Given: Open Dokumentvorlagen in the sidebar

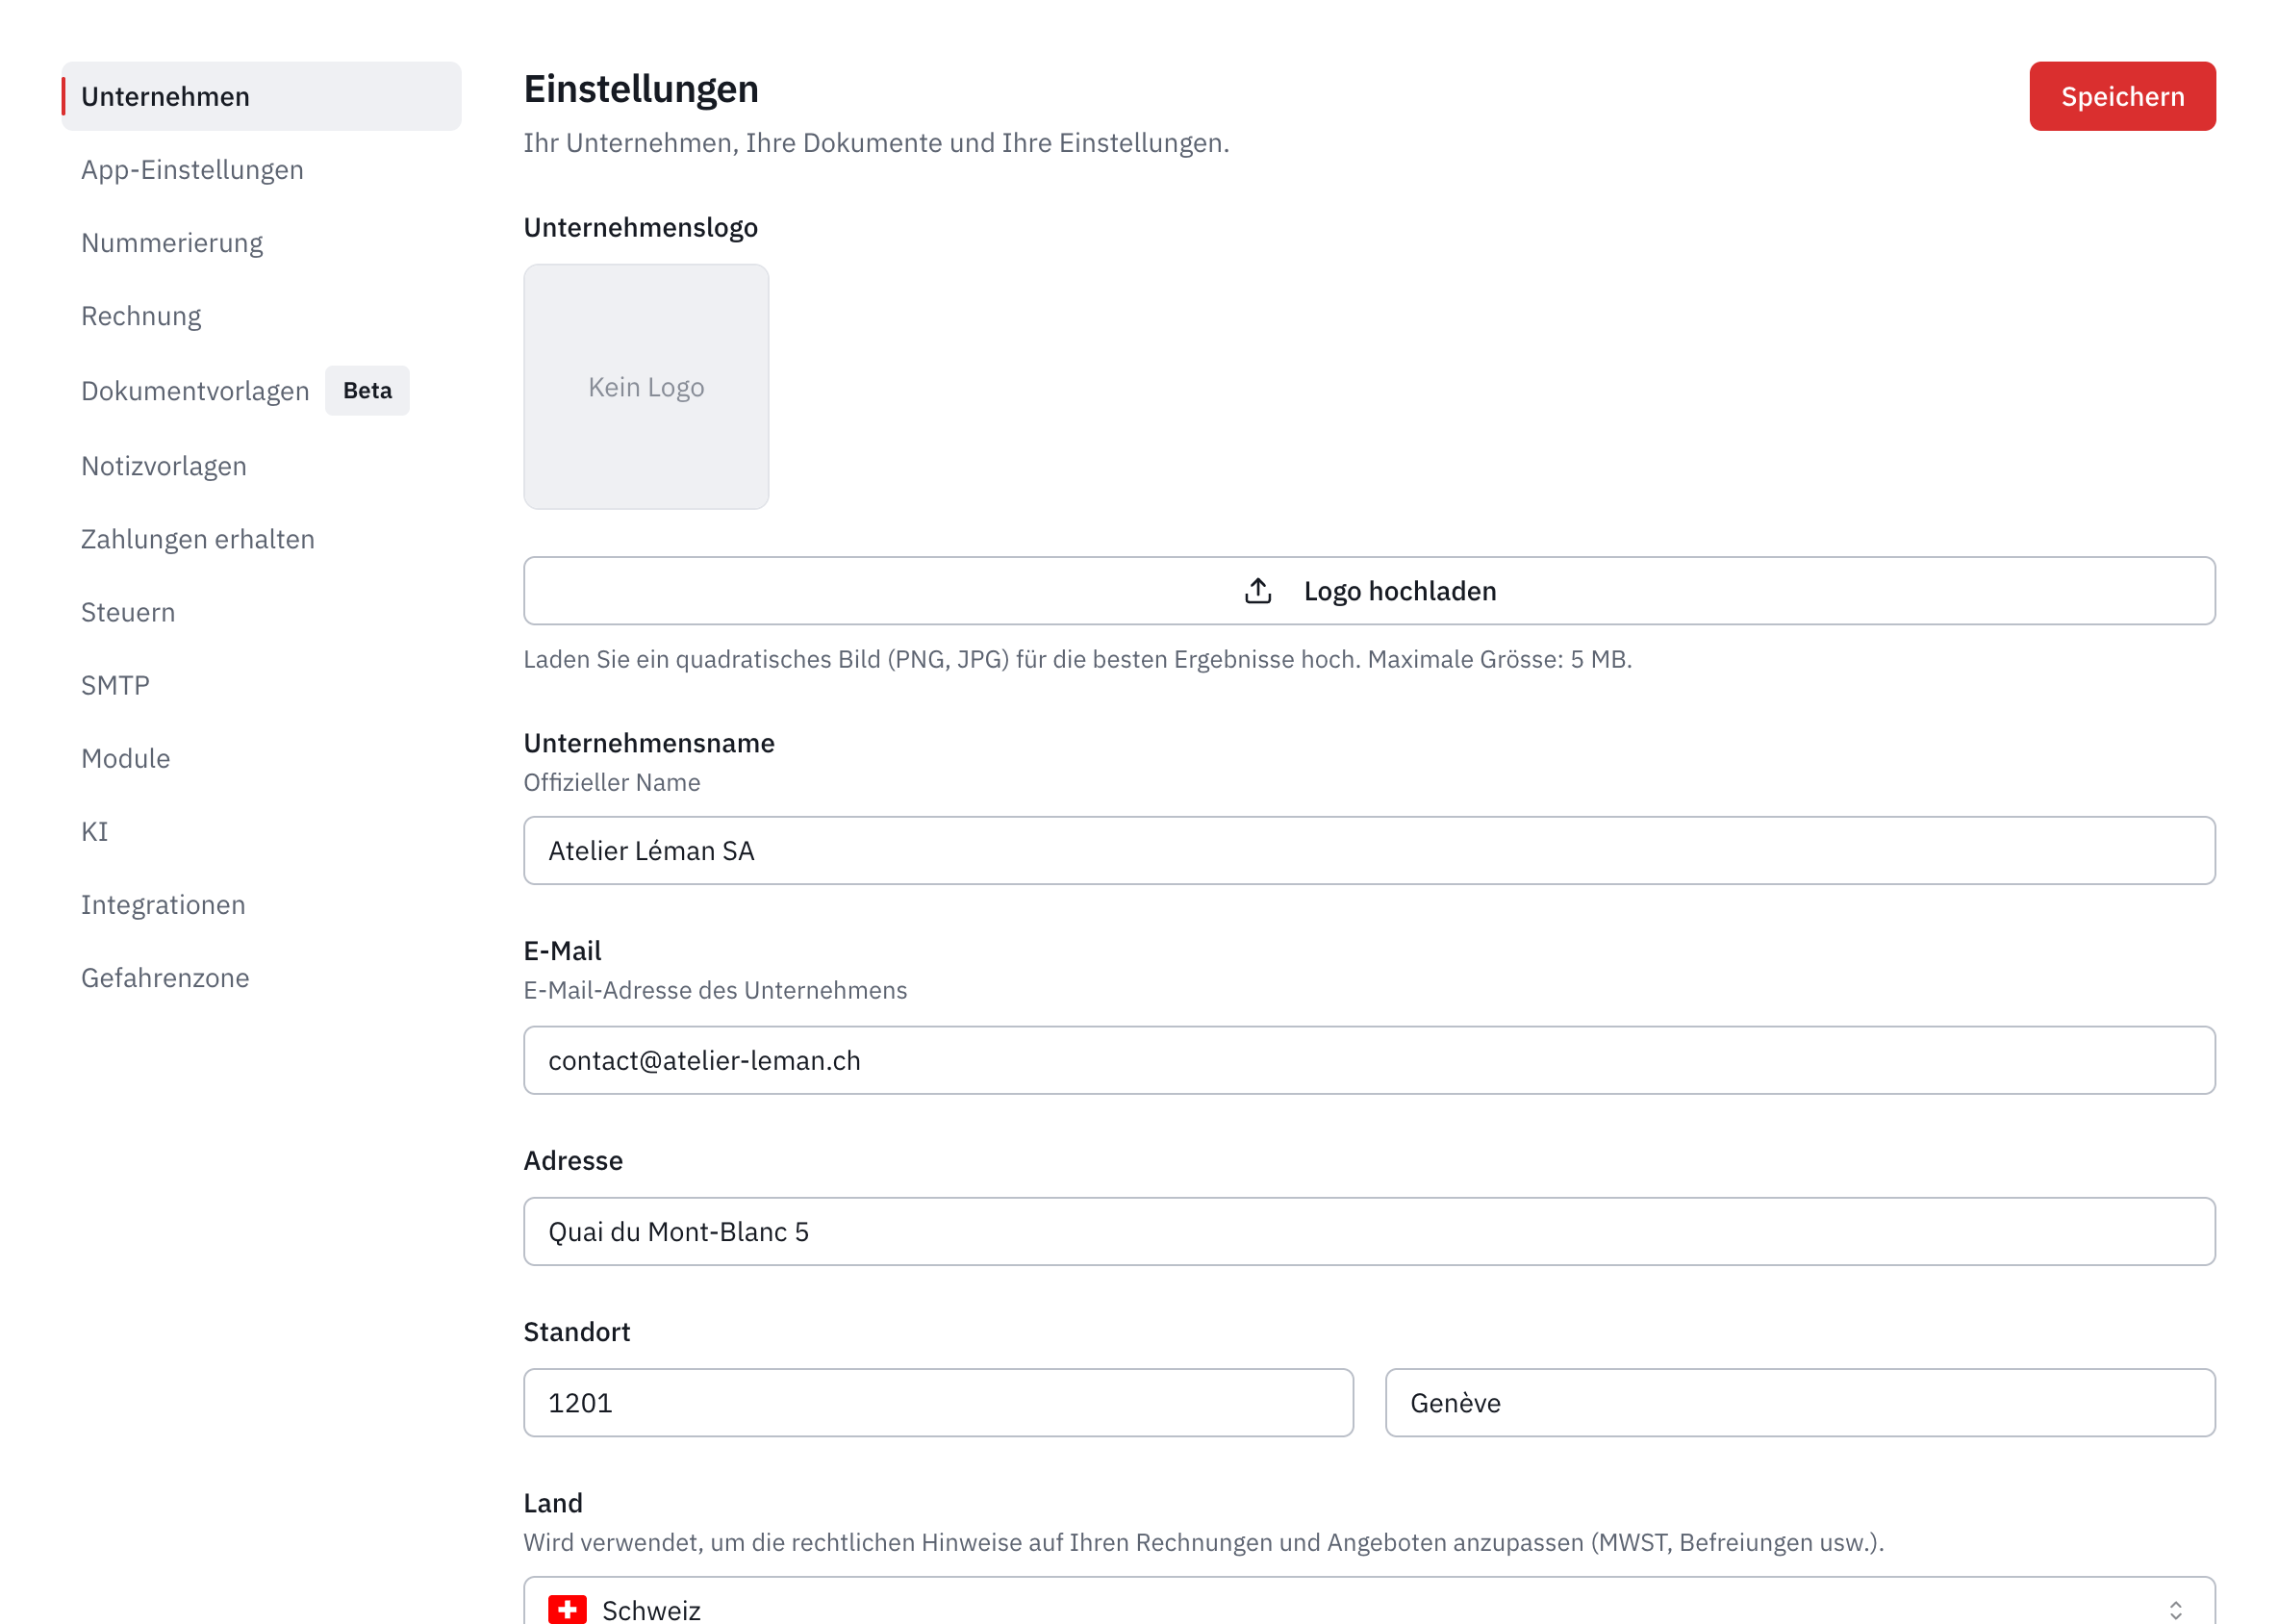Looking at the screenshot, I should (x=195, y=391).
